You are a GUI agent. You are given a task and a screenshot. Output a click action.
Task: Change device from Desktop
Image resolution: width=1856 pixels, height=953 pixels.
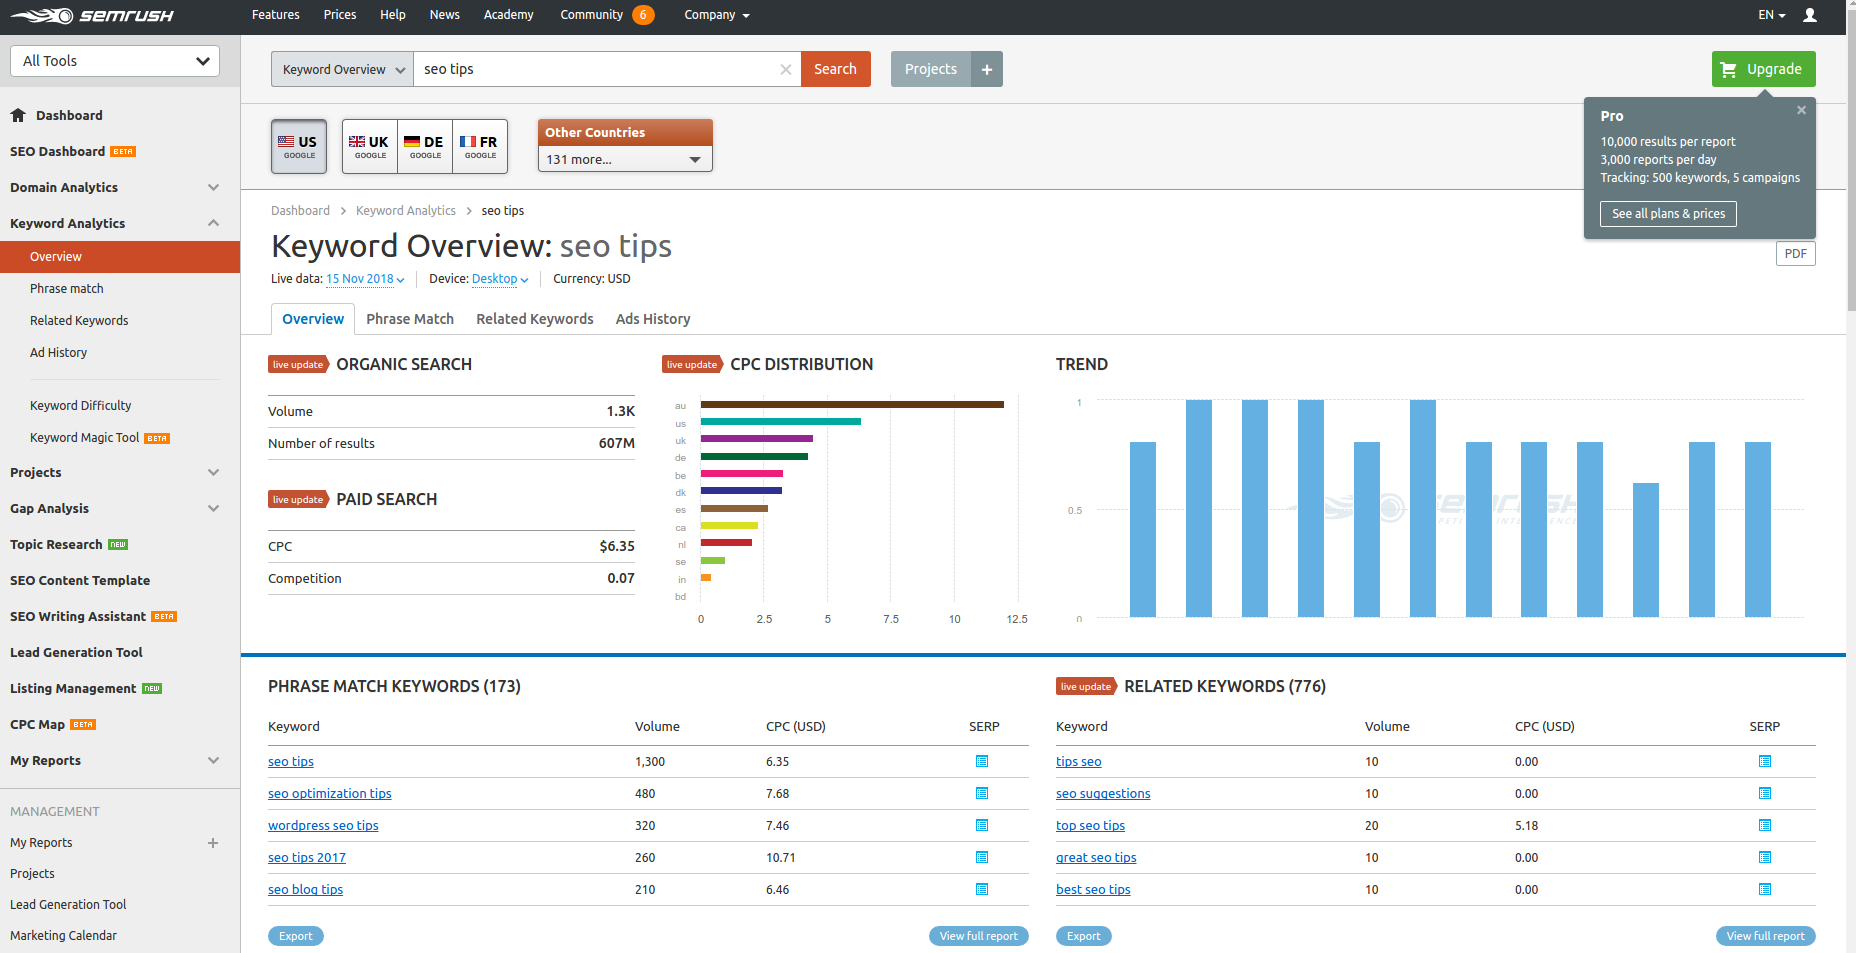click(500, 279)
